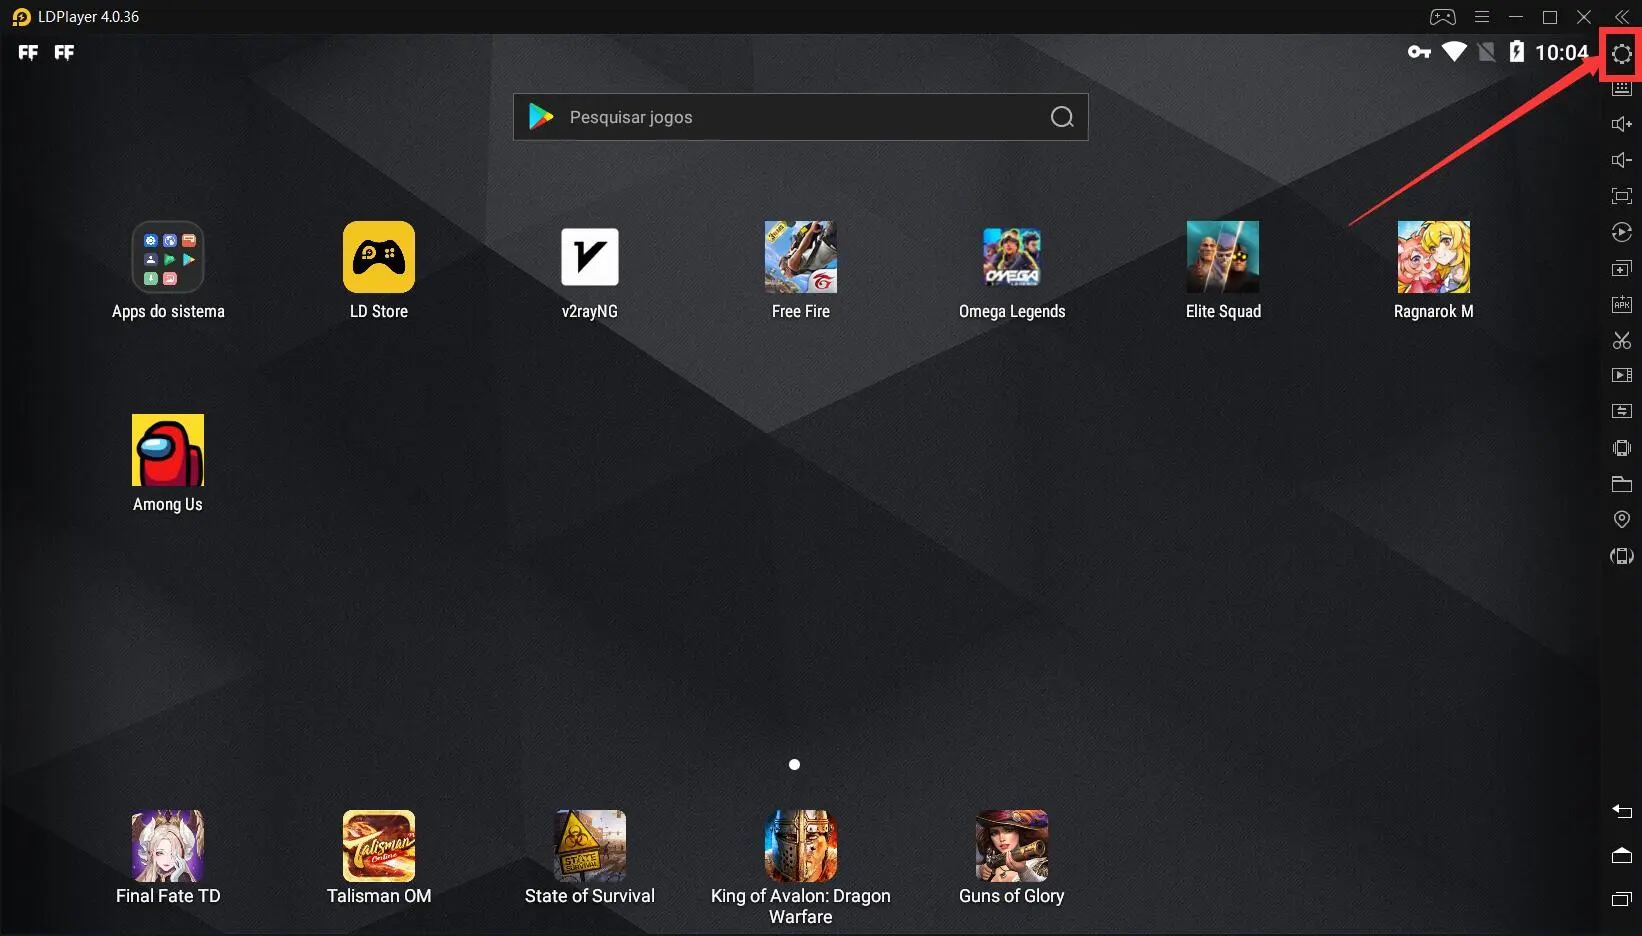Viewport: 1642px width, 936px height.
Task: Open hamburger menu in title bar
Action: pos(1482,17)
